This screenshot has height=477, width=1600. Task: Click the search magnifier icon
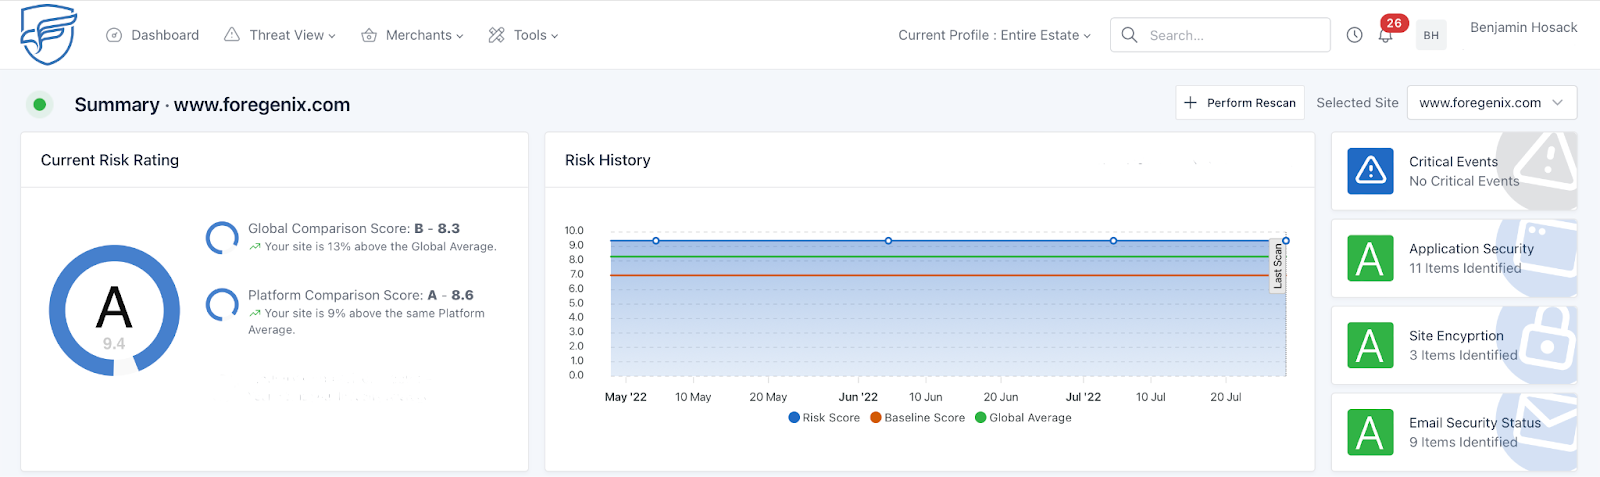(1130, 35)
